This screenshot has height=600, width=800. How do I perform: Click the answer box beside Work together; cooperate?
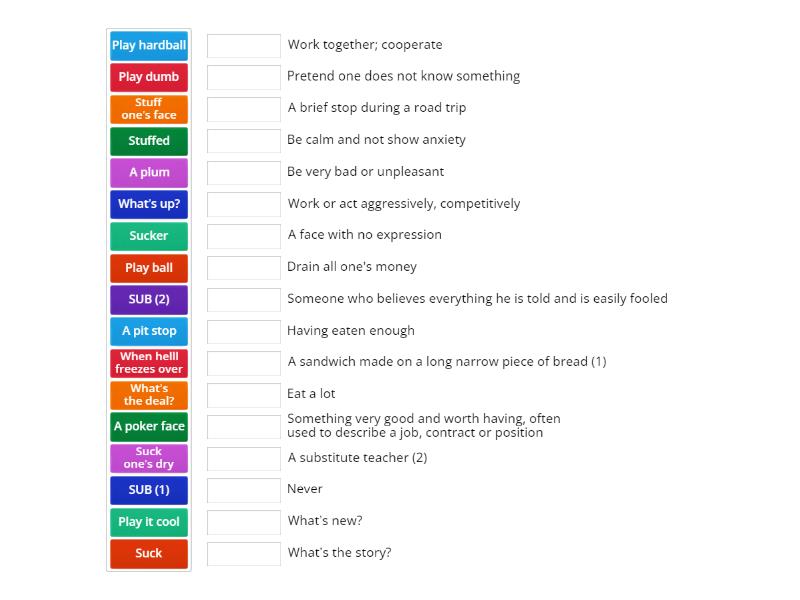tap(242, 45)
